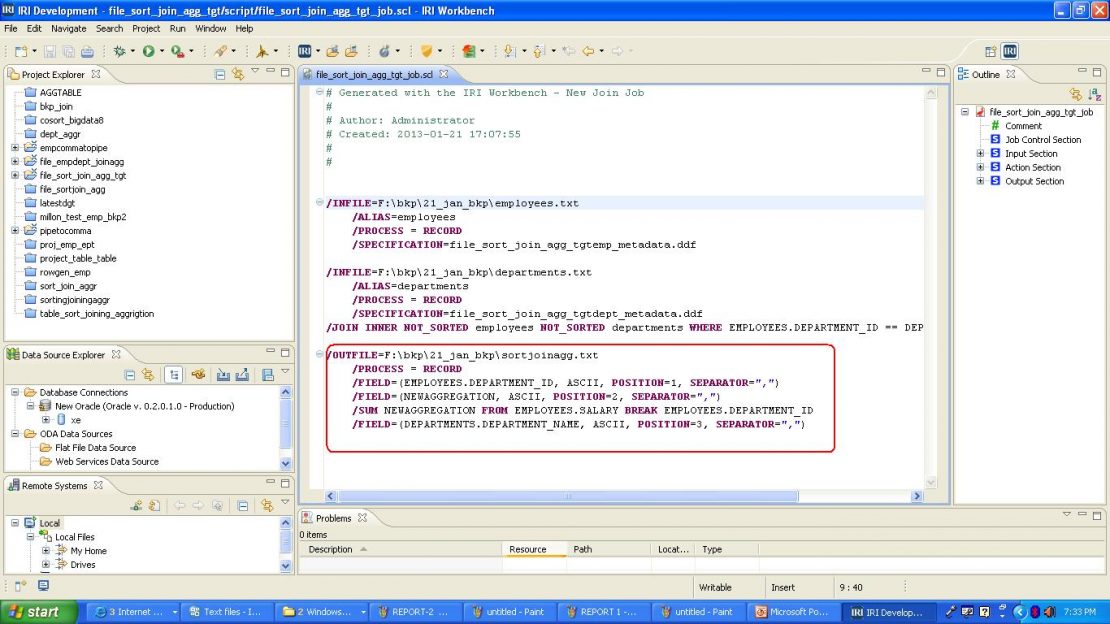Click Data Source Explorer scroll down arrow
This screenshot has width=1110, height=624.
[285, 464]
